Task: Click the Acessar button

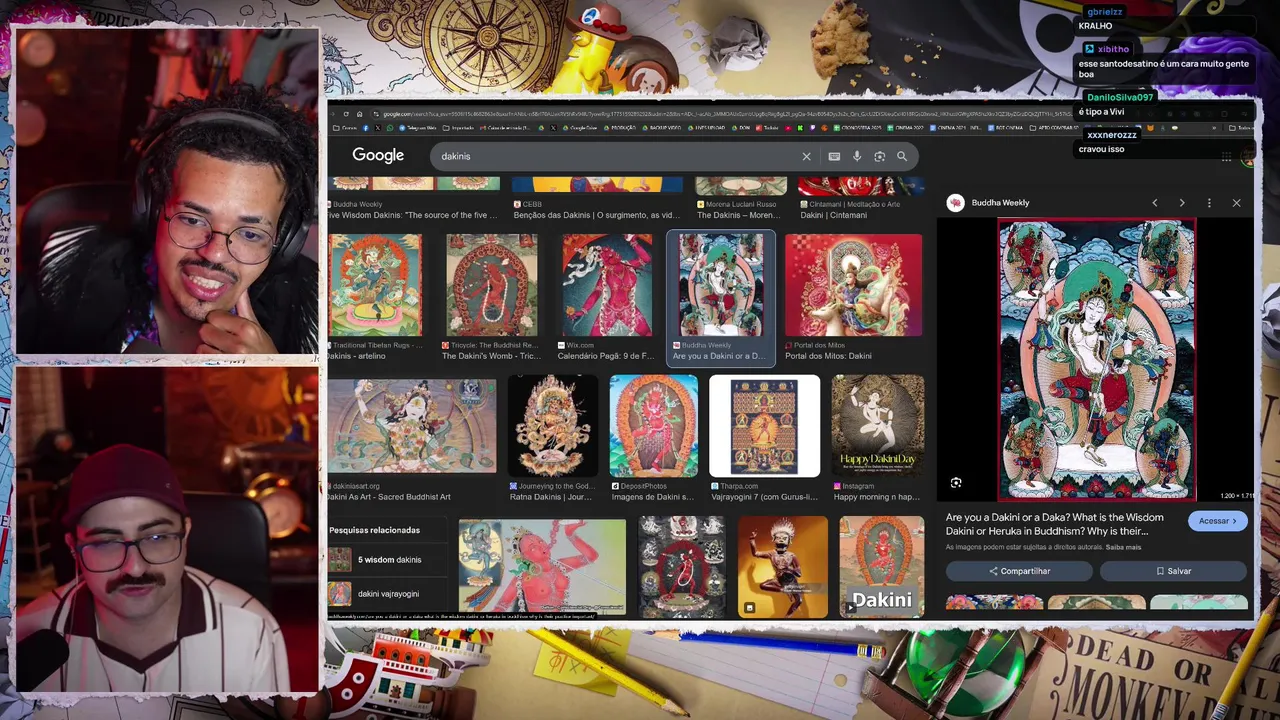Action: pos(1217,521)
